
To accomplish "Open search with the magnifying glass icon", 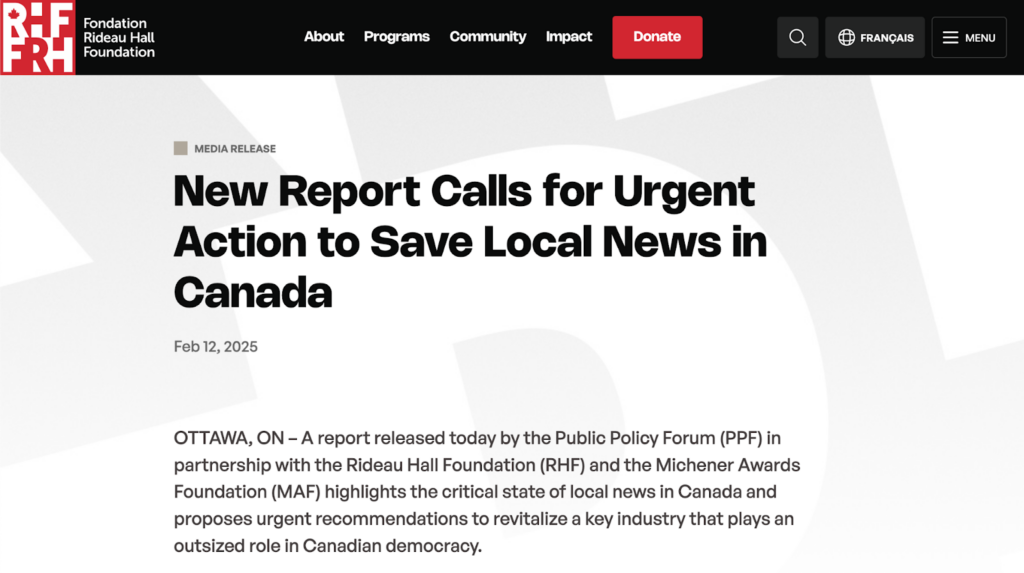I will pyautogui.click(x=797, y=38).
